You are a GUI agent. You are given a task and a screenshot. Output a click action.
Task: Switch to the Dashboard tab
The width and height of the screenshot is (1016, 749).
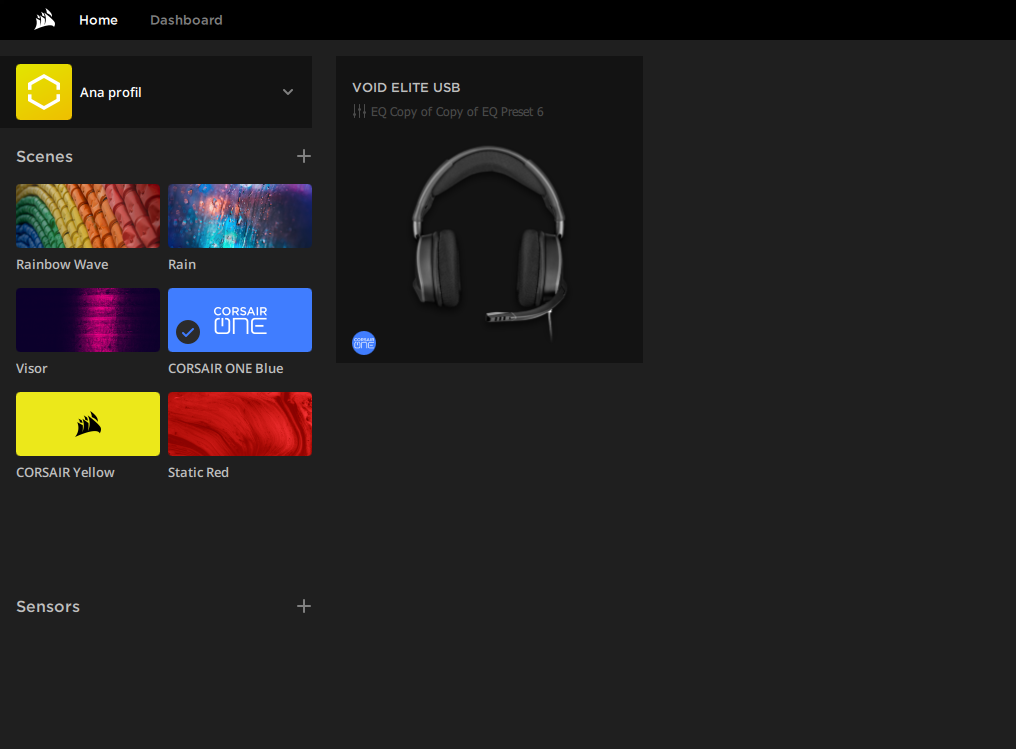186,20
